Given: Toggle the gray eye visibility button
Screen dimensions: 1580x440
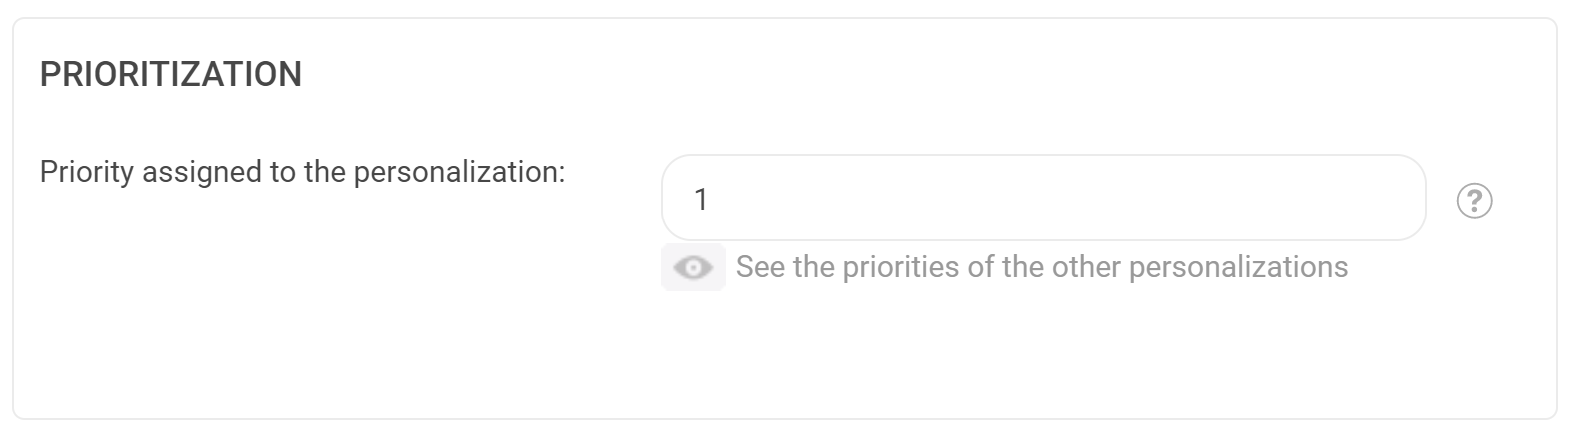Looking at the screenshot, I should tap(693, 267).
